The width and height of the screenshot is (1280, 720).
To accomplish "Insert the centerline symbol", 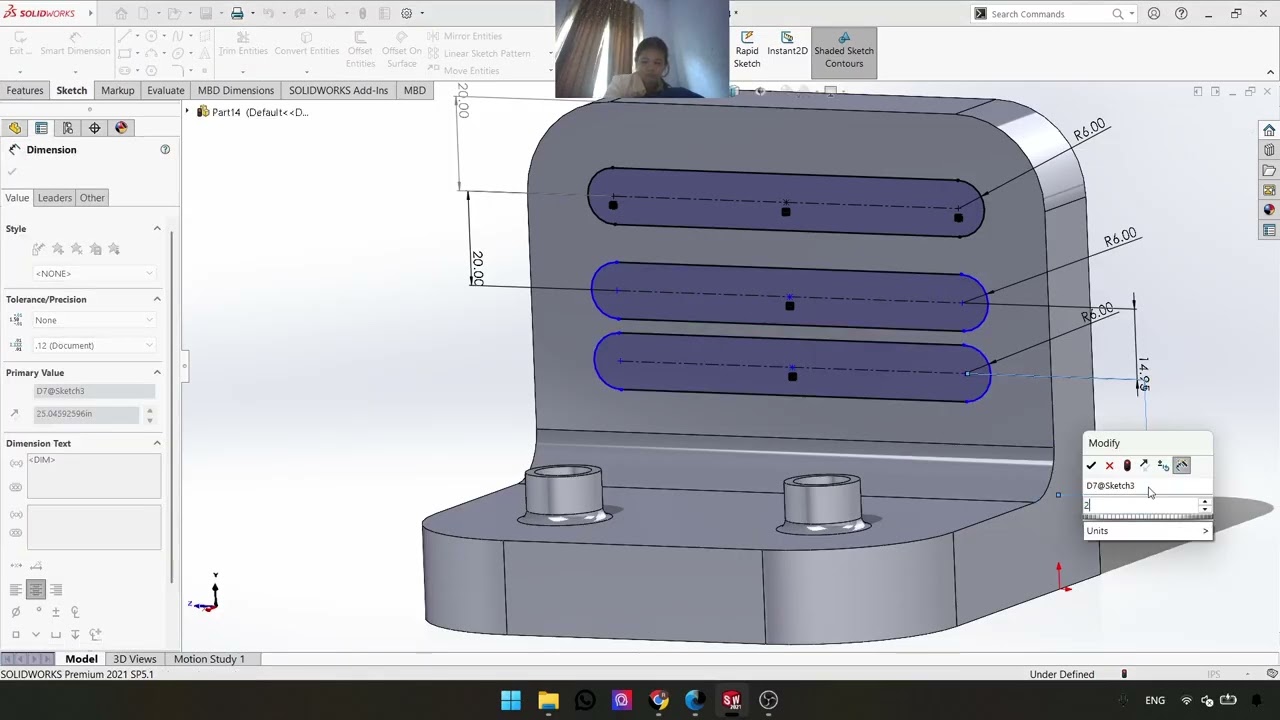I will pos(75,612).
